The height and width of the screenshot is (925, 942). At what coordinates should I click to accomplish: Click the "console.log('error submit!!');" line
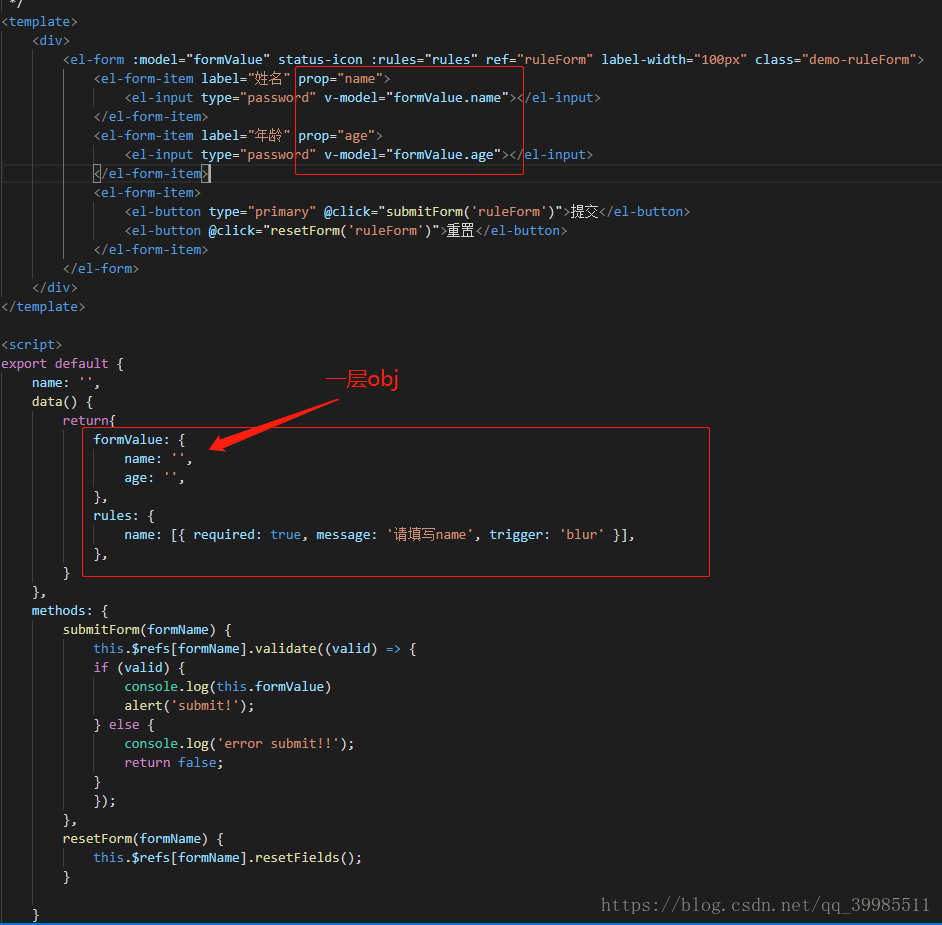pos(239,744)
